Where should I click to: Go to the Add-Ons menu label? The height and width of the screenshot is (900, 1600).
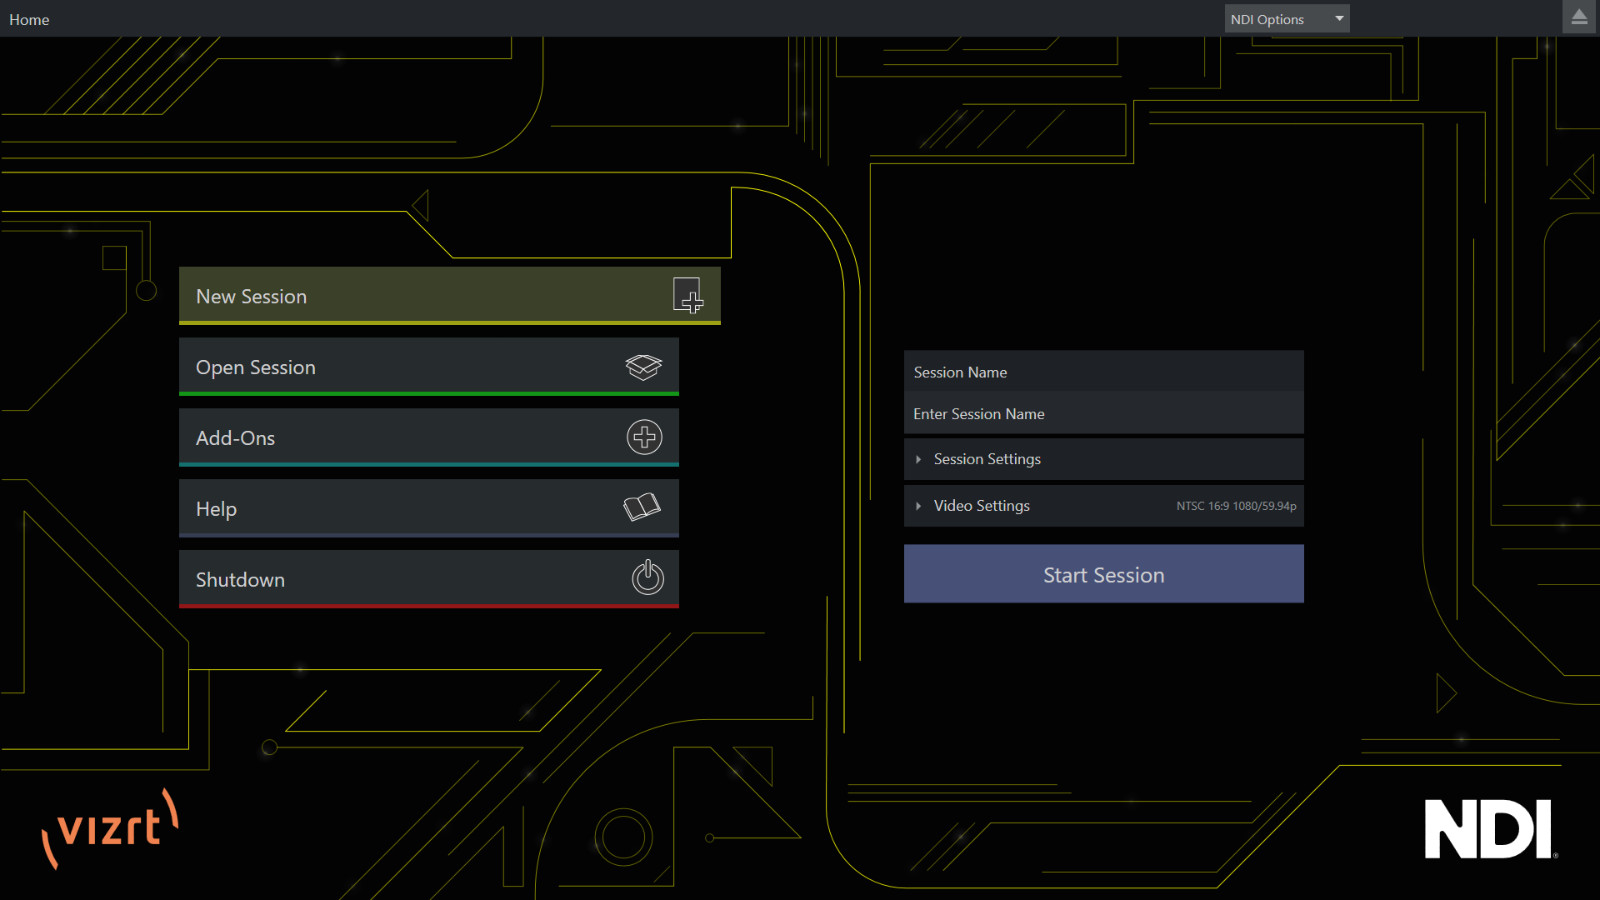coord(235,438)
